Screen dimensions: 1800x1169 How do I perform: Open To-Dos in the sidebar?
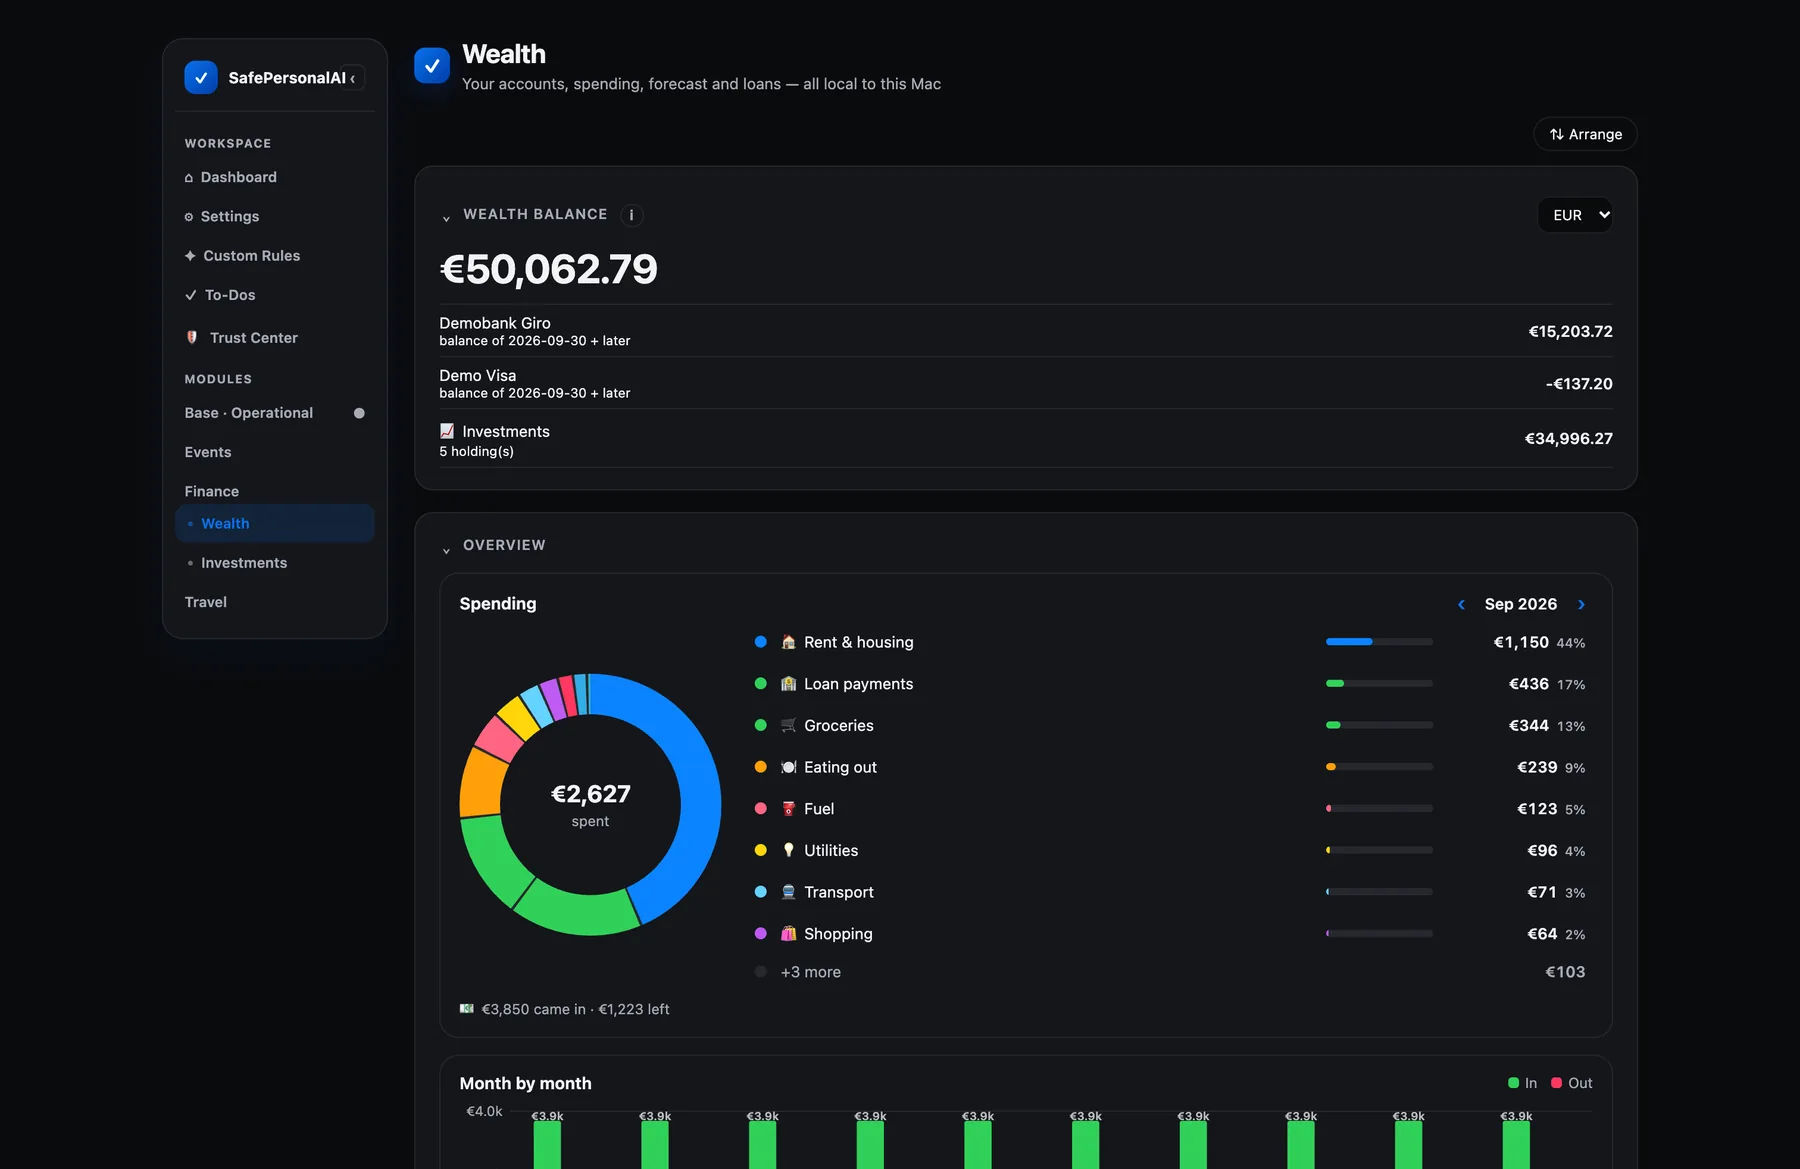click(274, 295)
